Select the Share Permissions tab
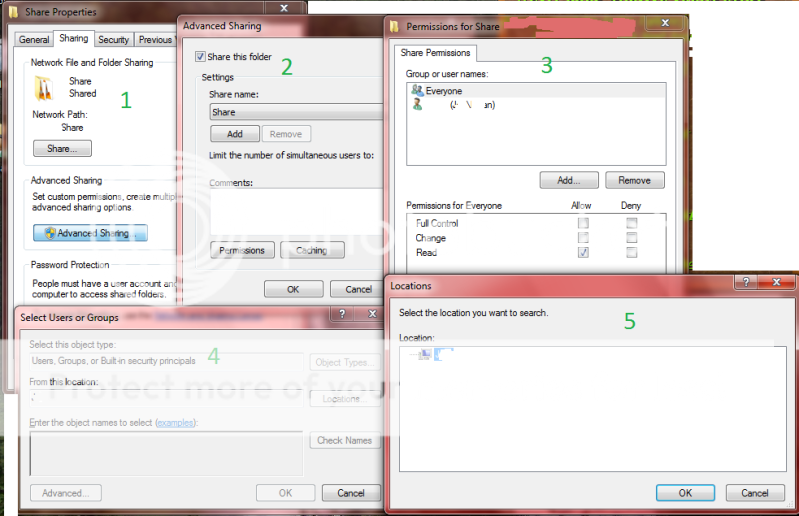This screenshot has width=799, height=516. [435, 53]
